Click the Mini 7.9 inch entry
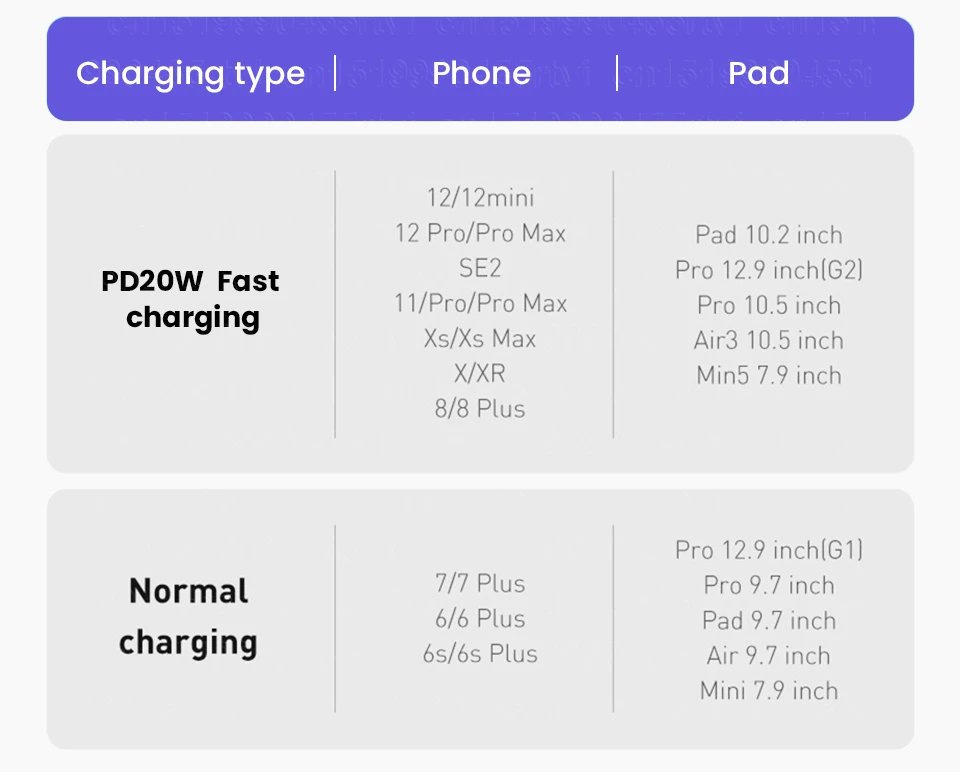The height and width of the screenshot is (778, 960). [x=769, y=690]
